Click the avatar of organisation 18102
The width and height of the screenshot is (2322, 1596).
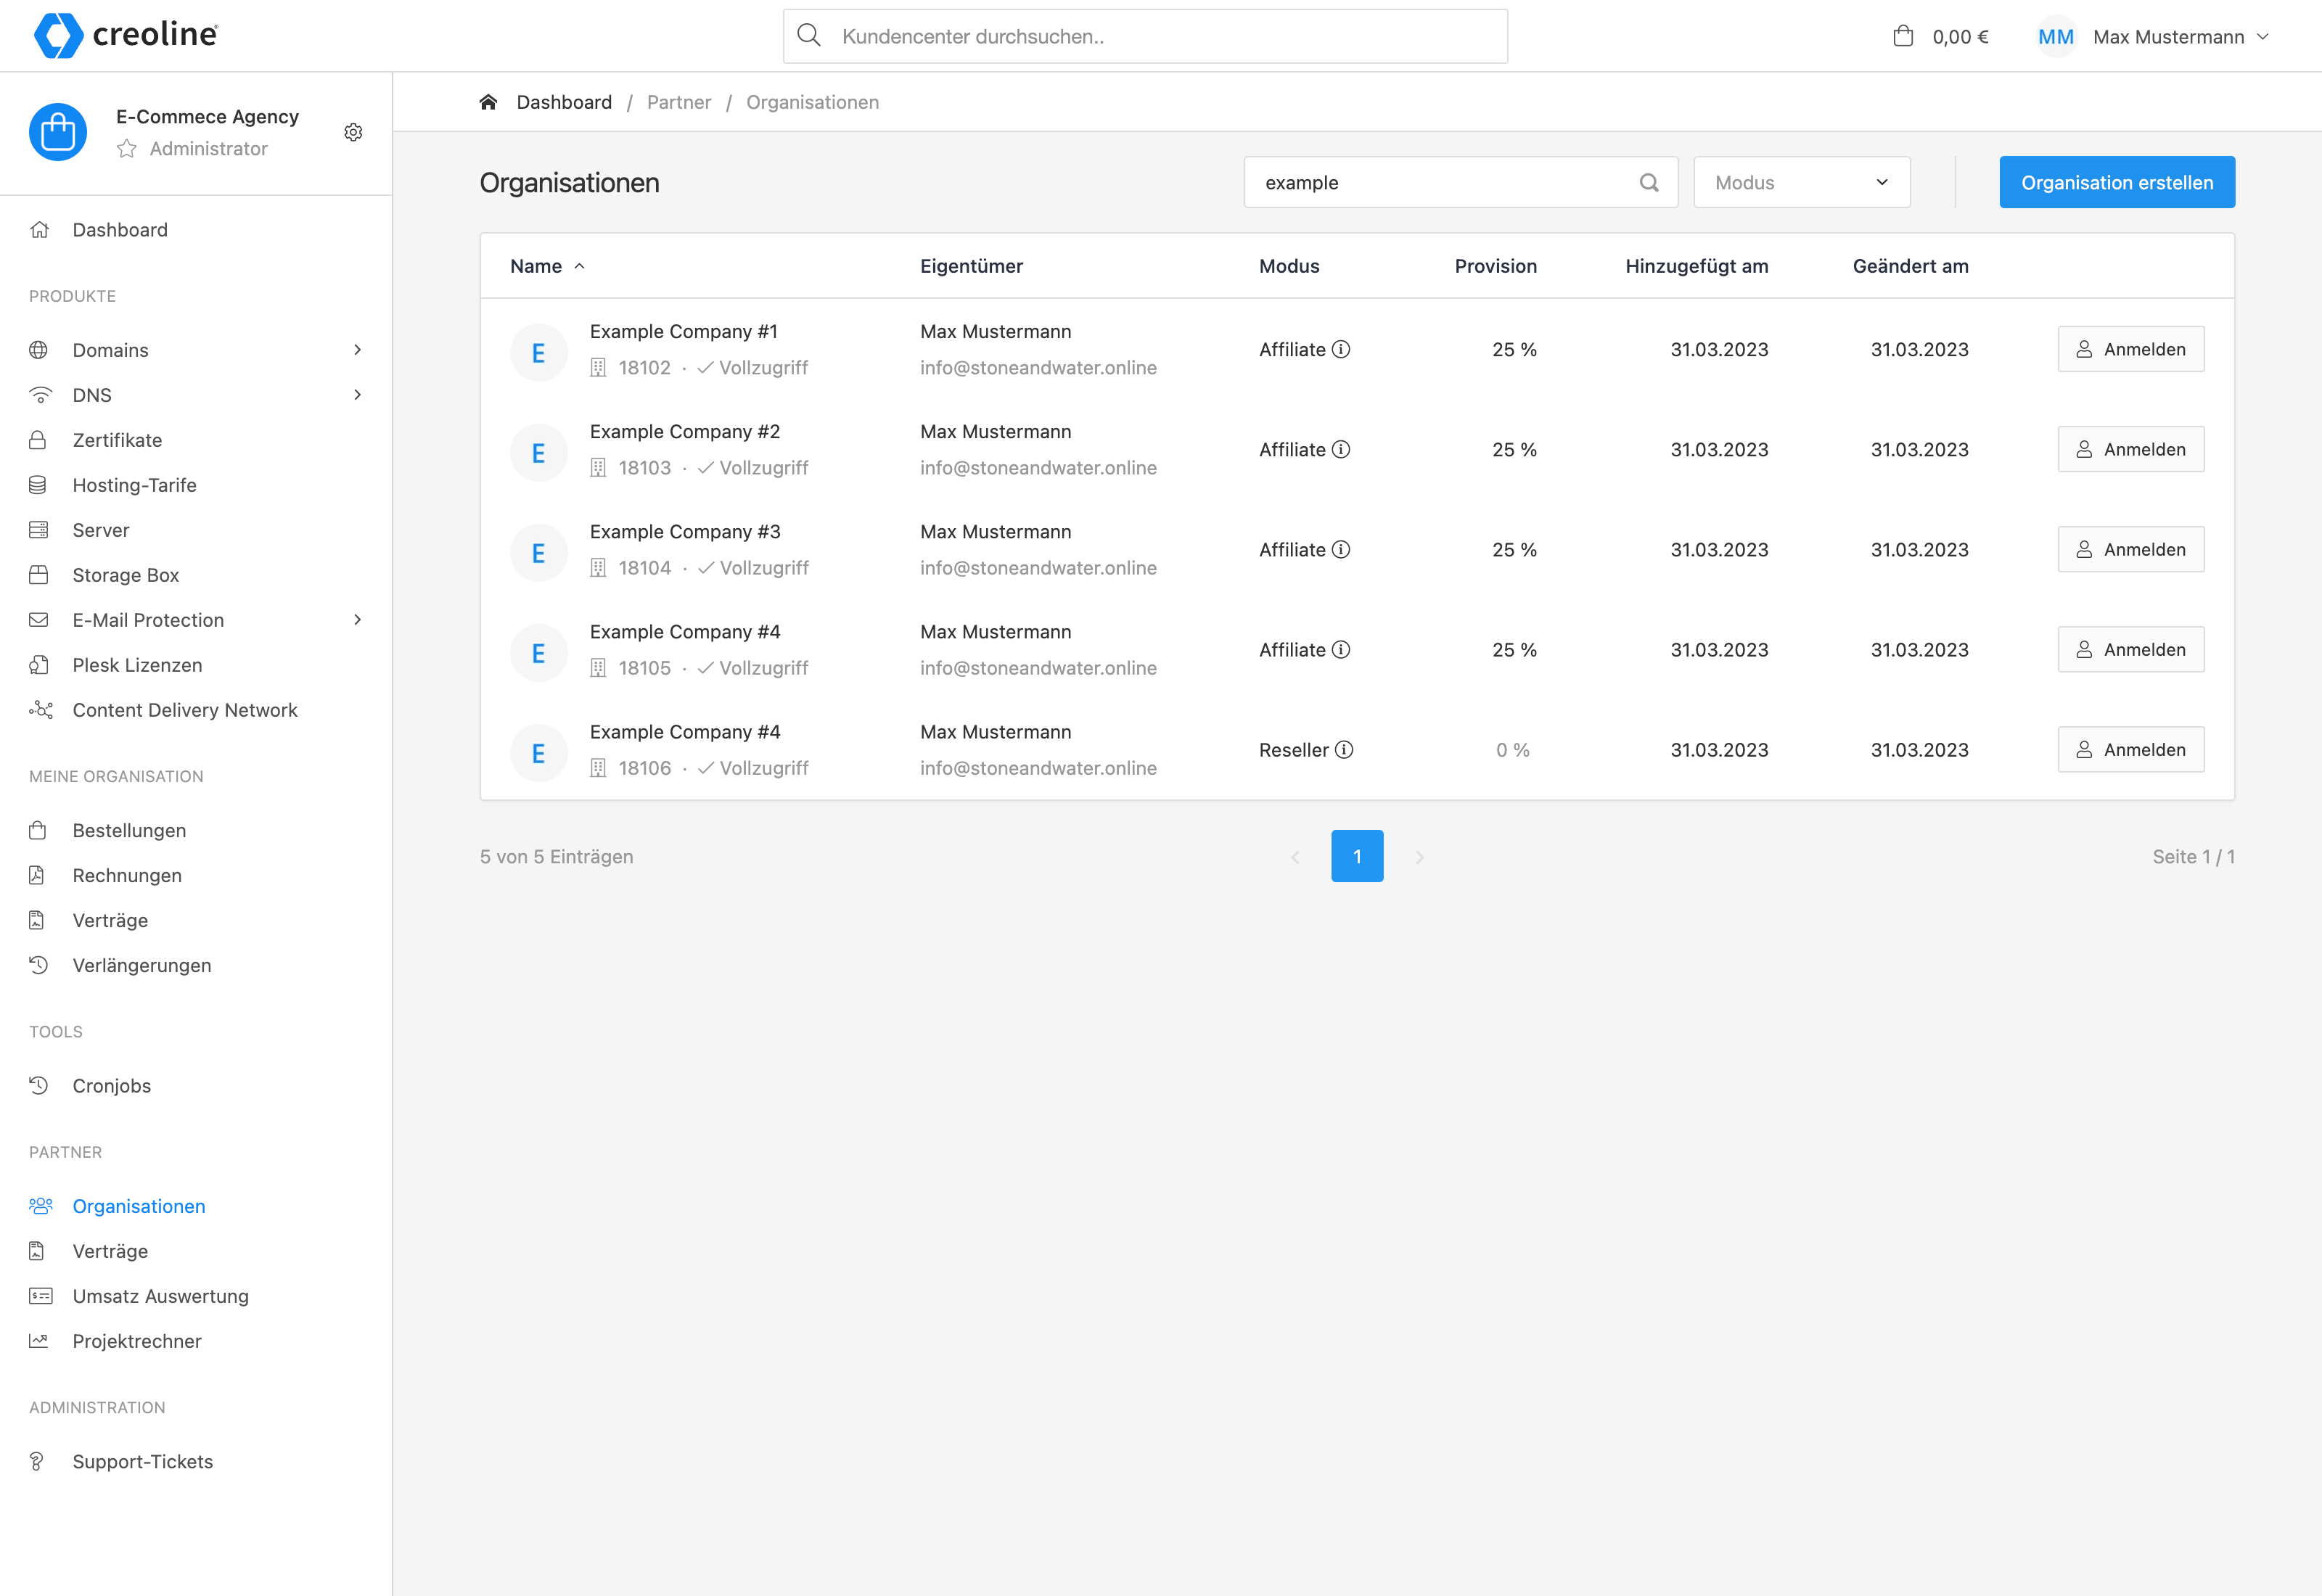(x=539, y=352)
